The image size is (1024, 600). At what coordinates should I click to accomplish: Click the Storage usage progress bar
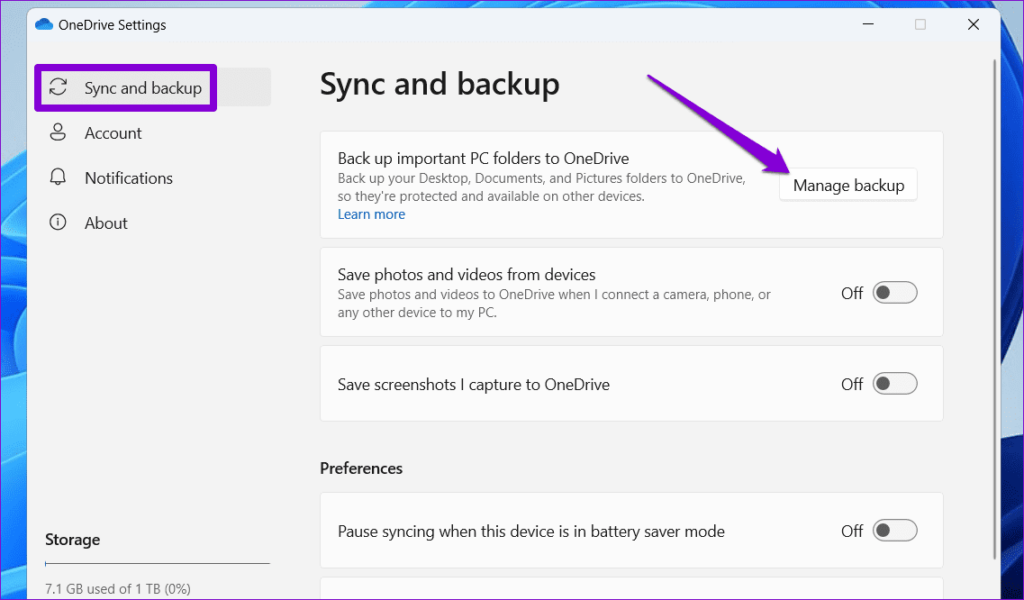(157, 564)
